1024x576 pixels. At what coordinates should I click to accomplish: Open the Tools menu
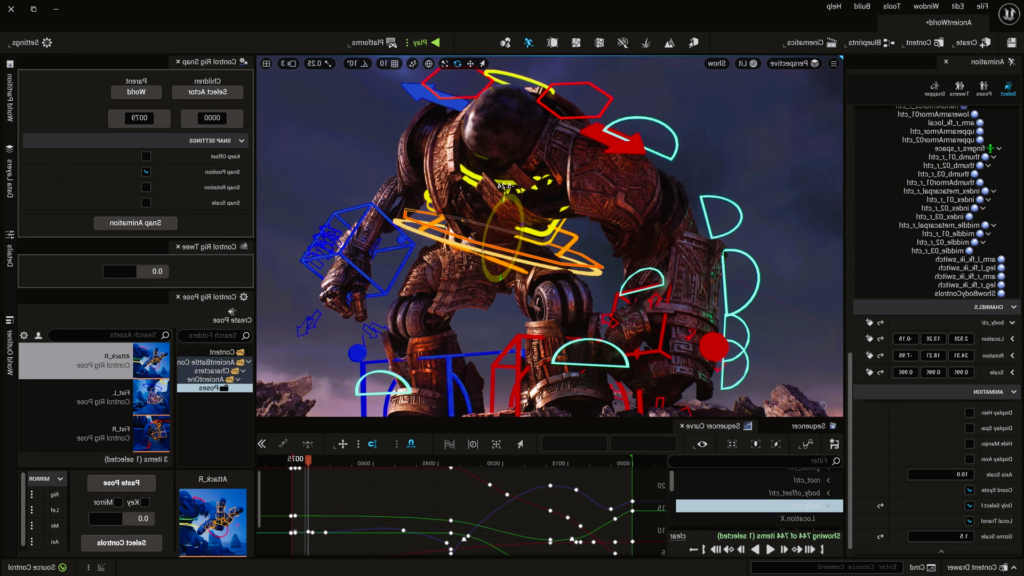click(x=891, y=7)
